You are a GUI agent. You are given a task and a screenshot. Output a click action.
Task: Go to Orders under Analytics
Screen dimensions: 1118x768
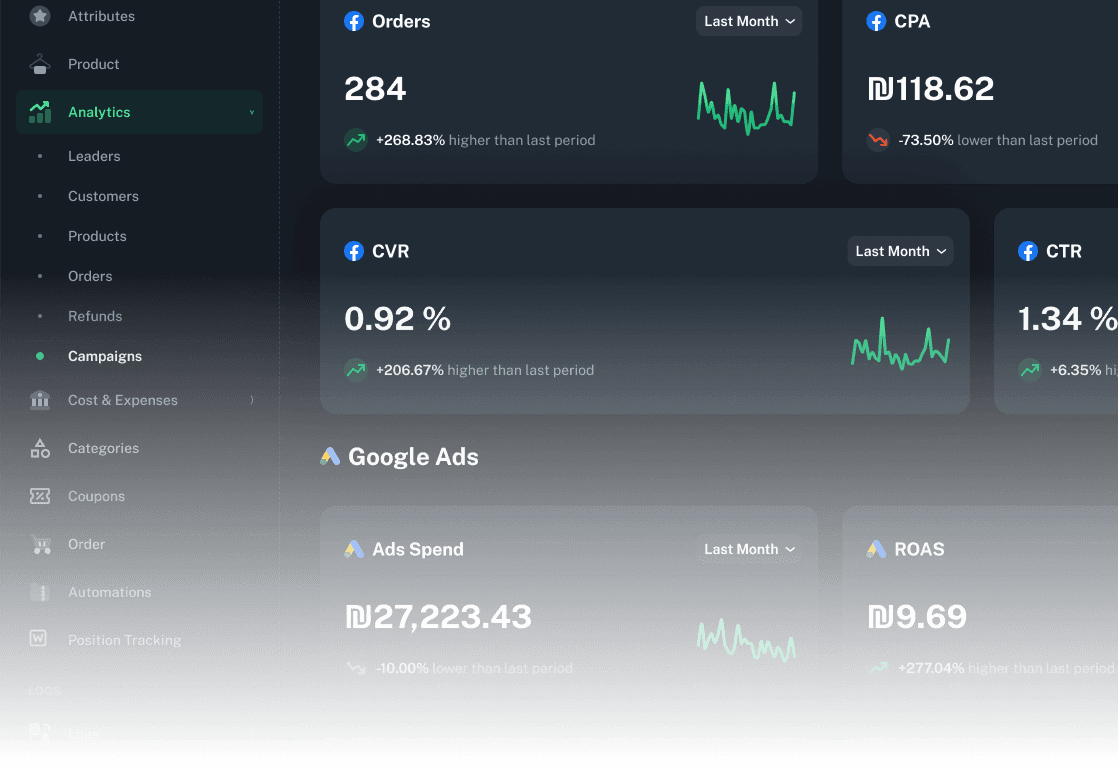(90, 276)
